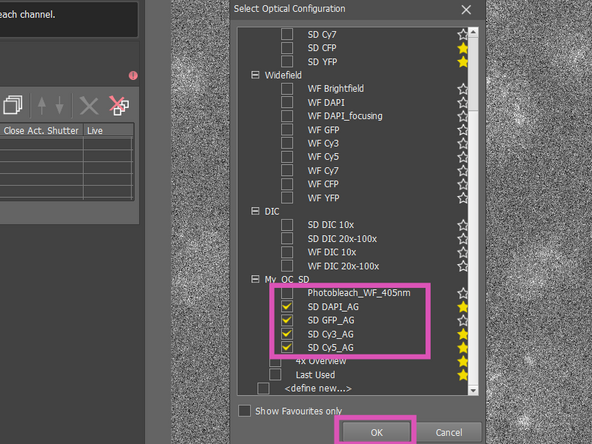The height and width of the screenshot is (444, 592).
Task: Check WF DAPI checkbox
Action: pyautogui.click(x=287, y=102)
